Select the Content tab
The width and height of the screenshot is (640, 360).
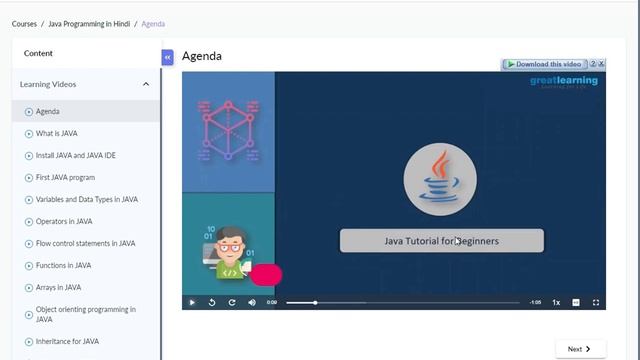click(x=38, y=53)
